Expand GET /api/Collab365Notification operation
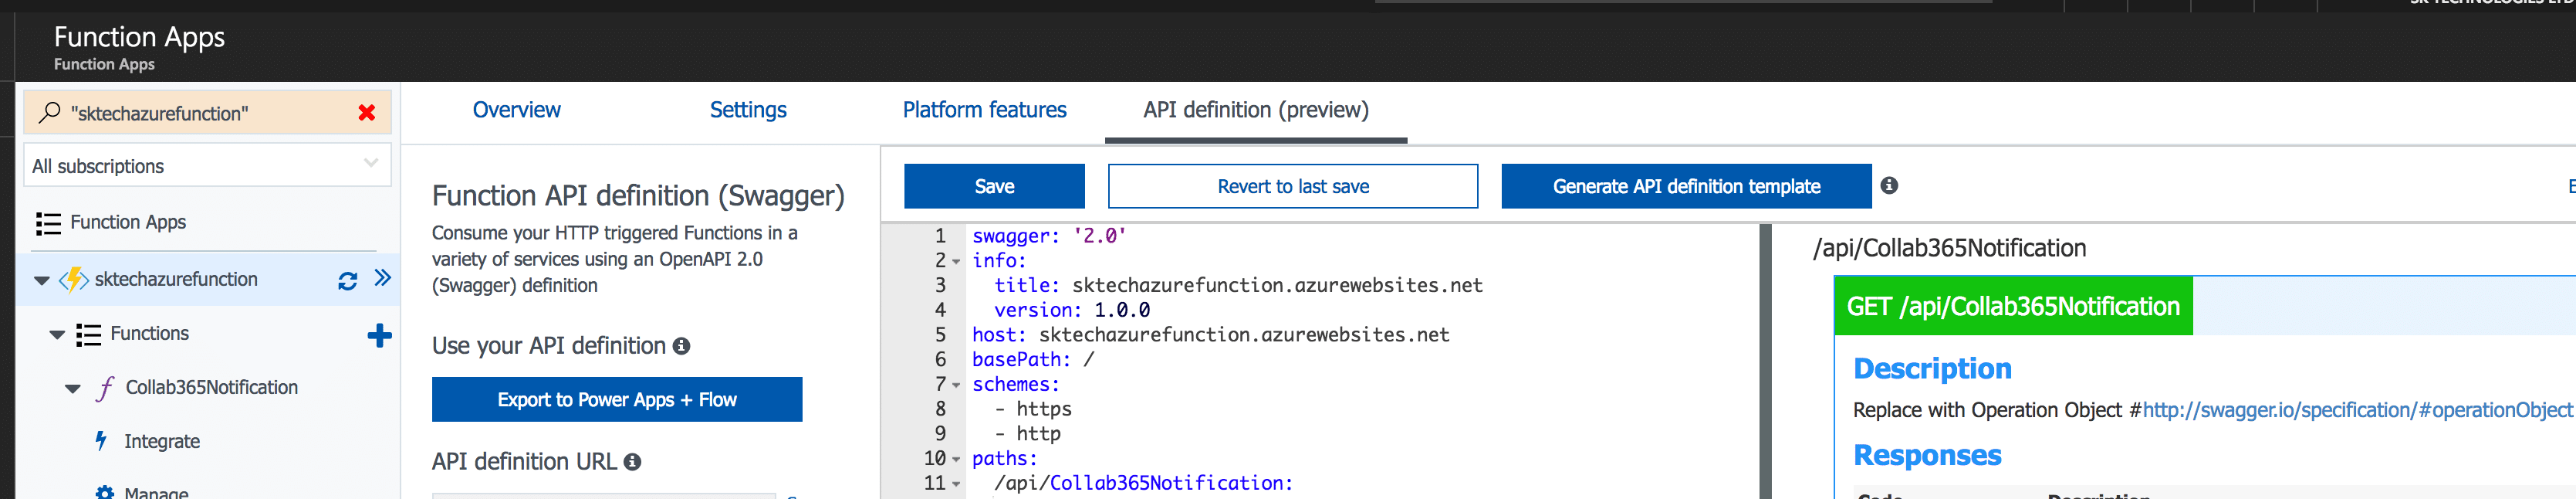Screen dimensions: 2576x499 2013,306
